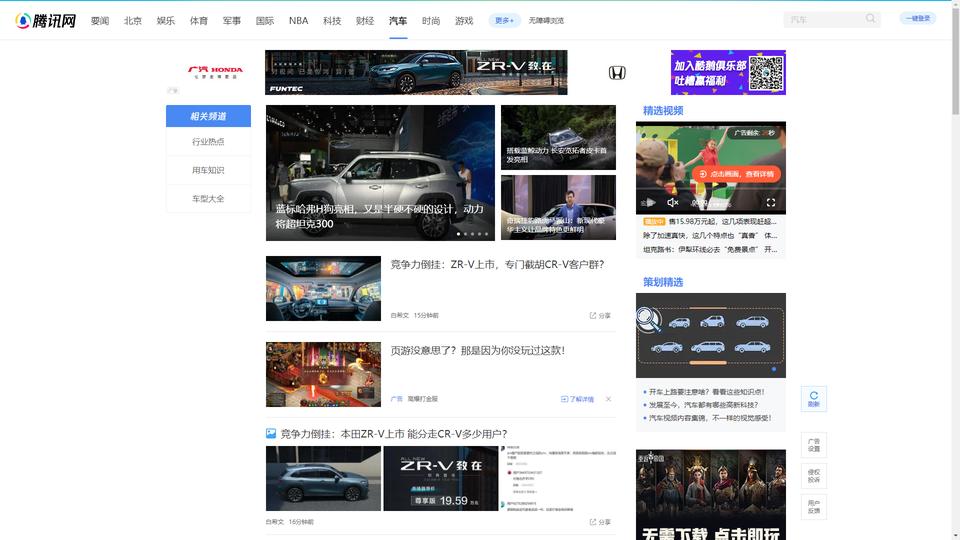Viewport: 960px width, 540px height.
Task: Click 了解详情 on game ad
Action: point(577,399)
